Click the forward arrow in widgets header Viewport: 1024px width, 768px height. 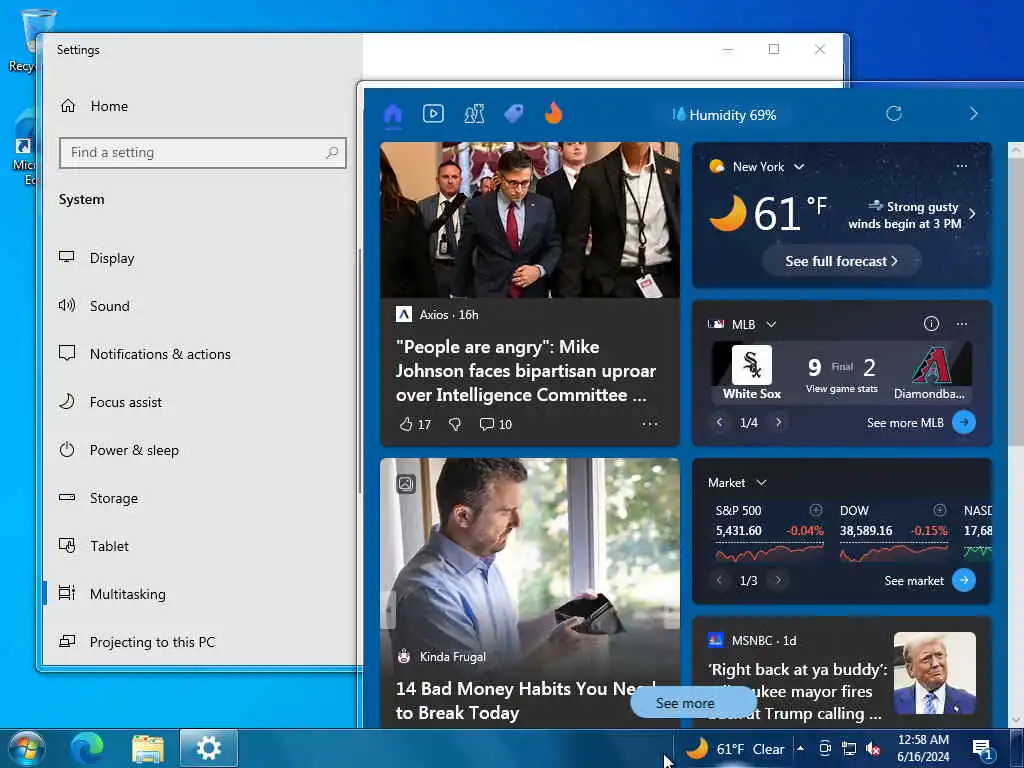point(974,114)
